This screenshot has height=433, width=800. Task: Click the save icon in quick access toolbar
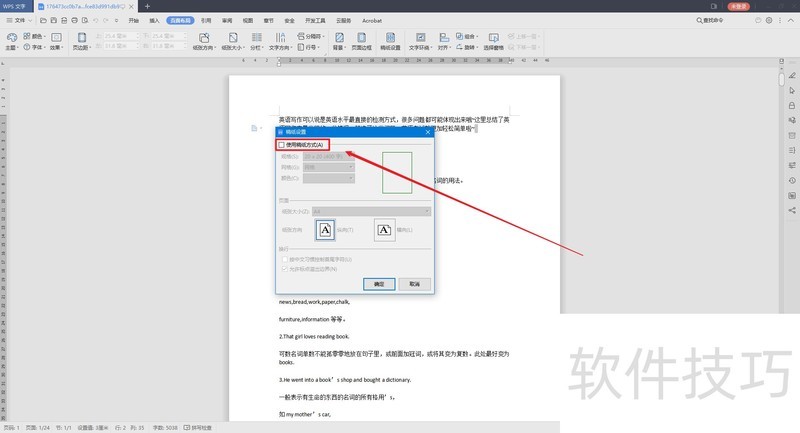[53, 20]
